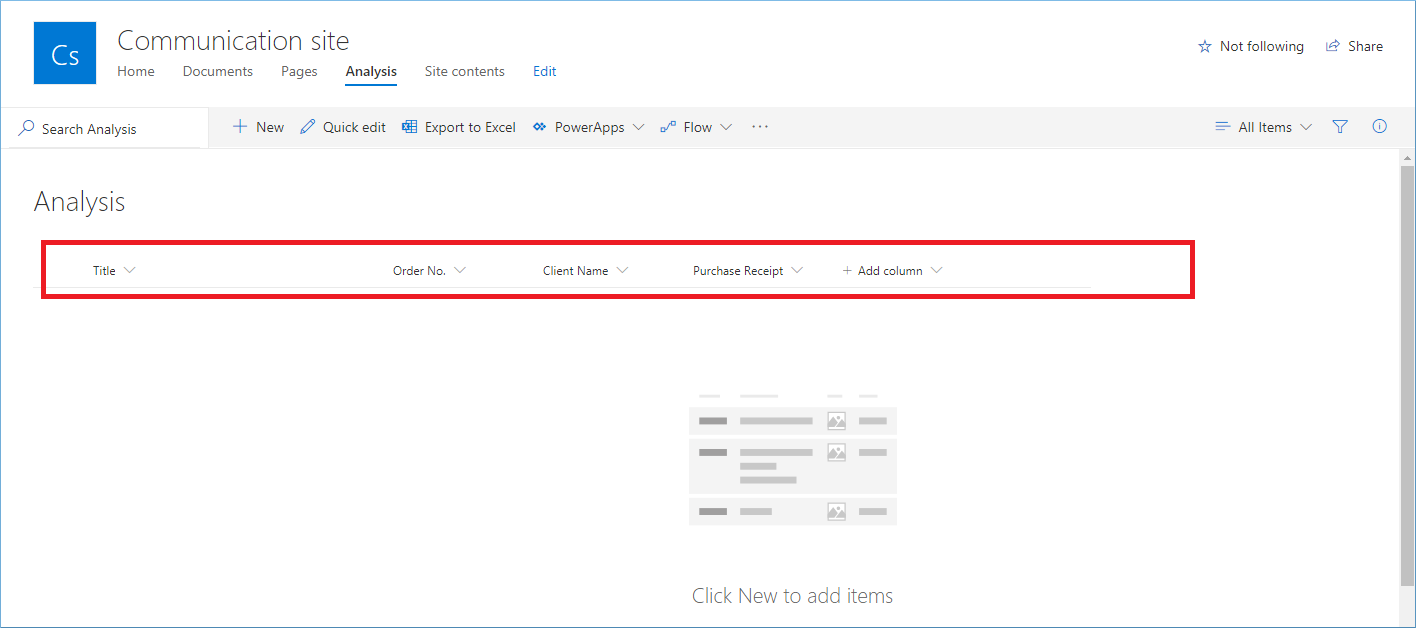Open the ellipsis overflow menu in command bar
This screenshot has height=628, width=1416.
(759, 127)
